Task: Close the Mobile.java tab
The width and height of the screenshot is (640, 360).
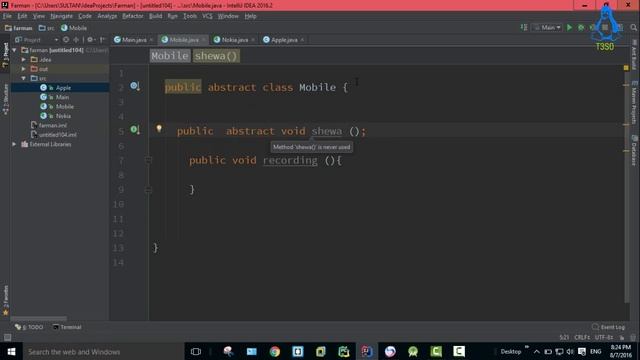Action: (204, 40)
